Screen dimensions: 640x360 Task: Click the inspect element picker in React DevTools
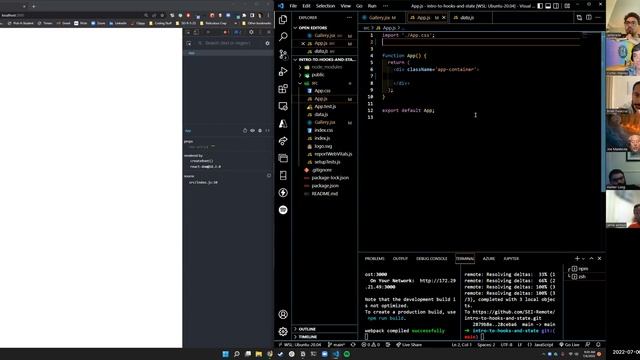pyautogui.click(x=189, y=43)
